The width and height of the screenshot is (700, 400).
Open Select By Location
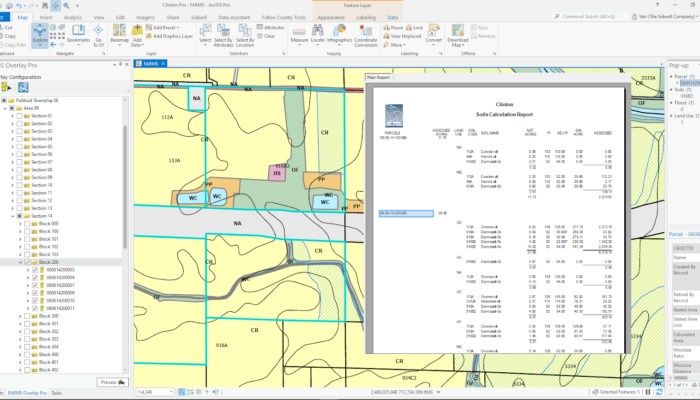pos(245,36)
